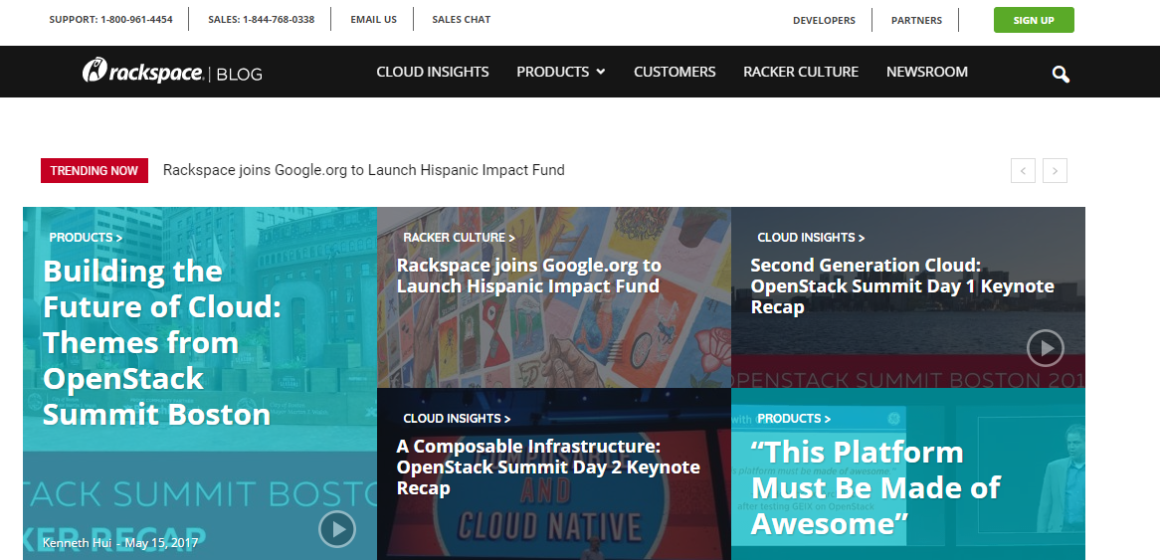Open Products category on Made of Awesome card
Screen dimensions: 1160x560
[794, 419]
